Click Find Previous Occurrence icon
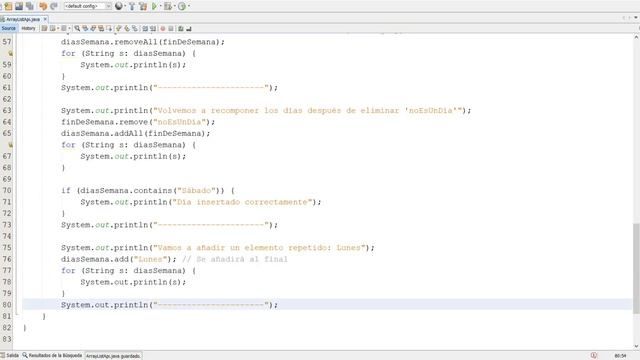The width and height of the screenshot is (640, 360). pos(85,28)
